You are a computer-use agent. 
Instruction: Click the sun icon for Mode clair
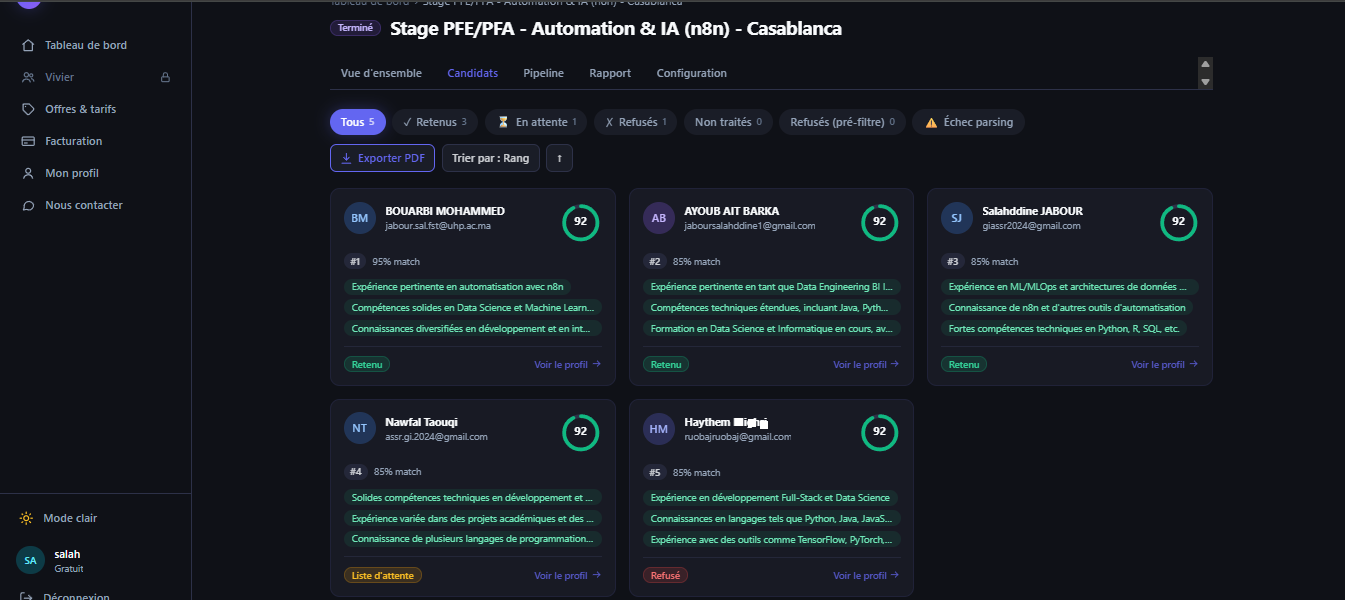click(26, 518)
